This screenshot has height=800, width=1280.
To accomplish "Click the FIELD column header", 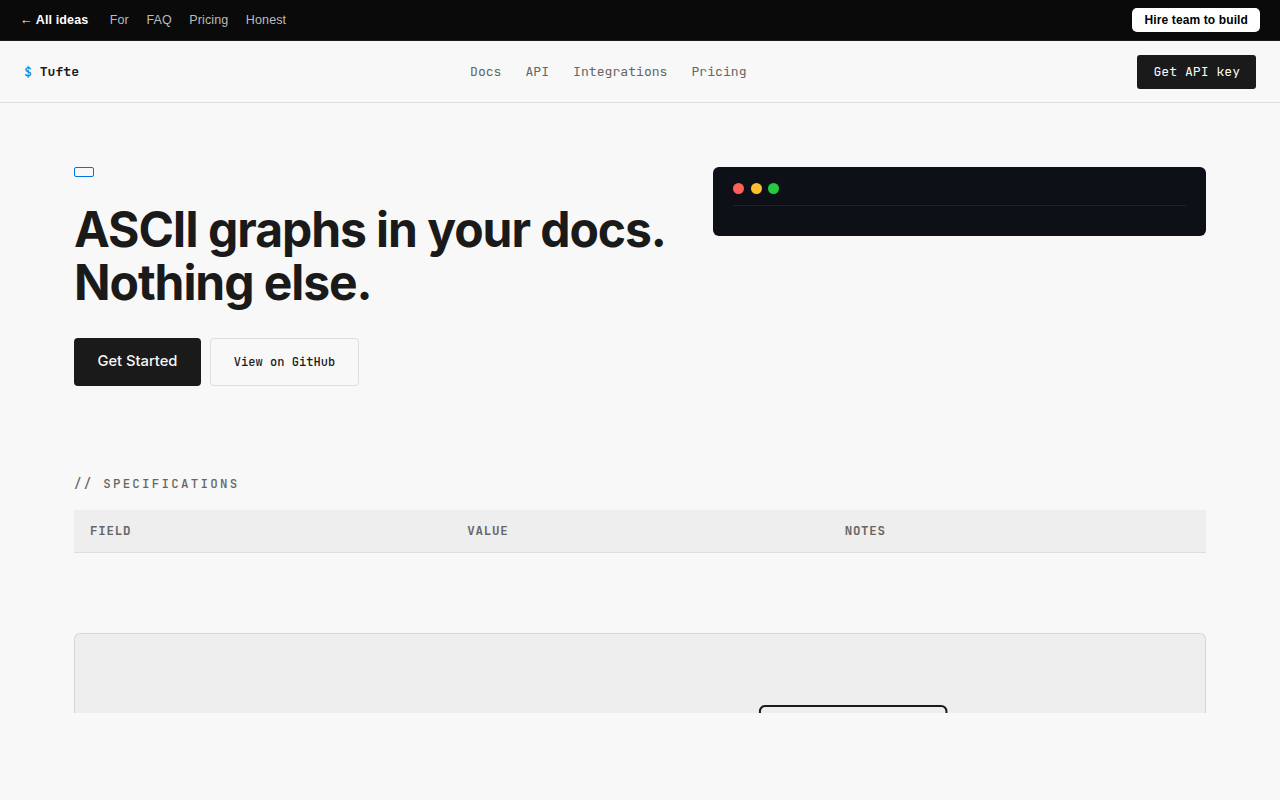I will pyautogui.click(x=111, y=531).
